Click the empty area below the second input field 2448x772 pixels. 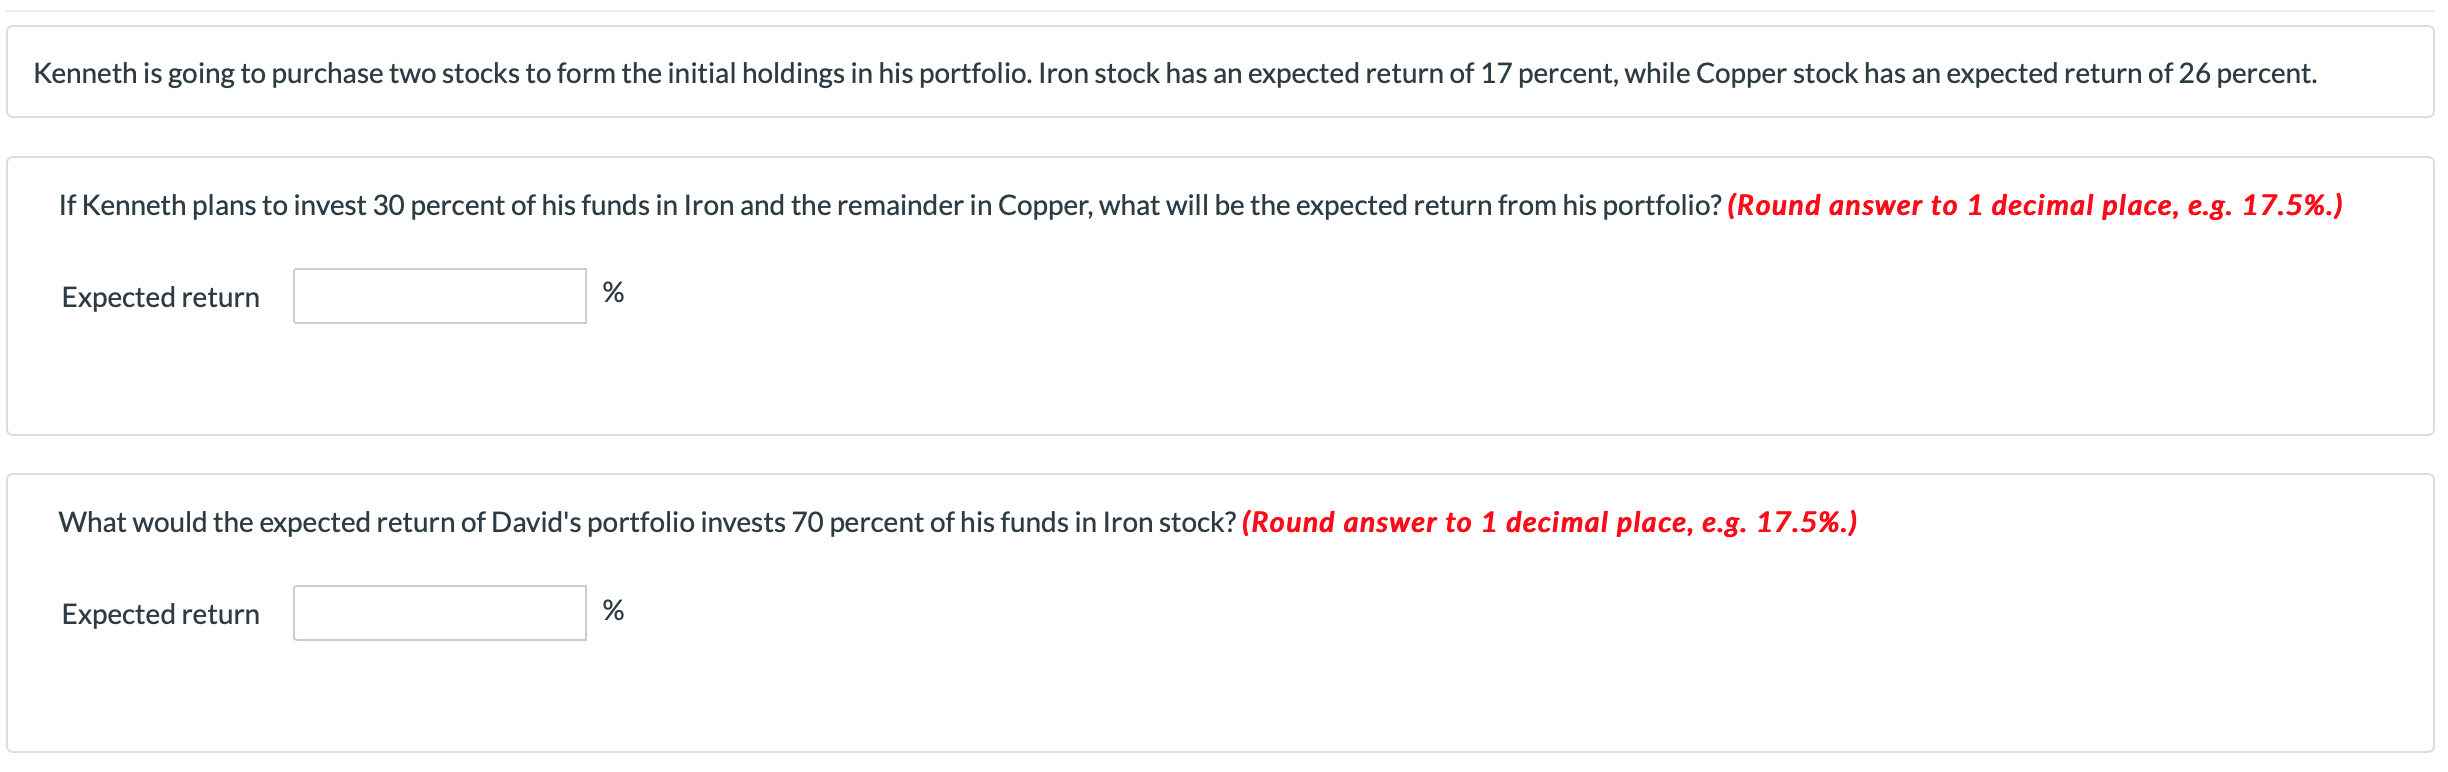439,700
